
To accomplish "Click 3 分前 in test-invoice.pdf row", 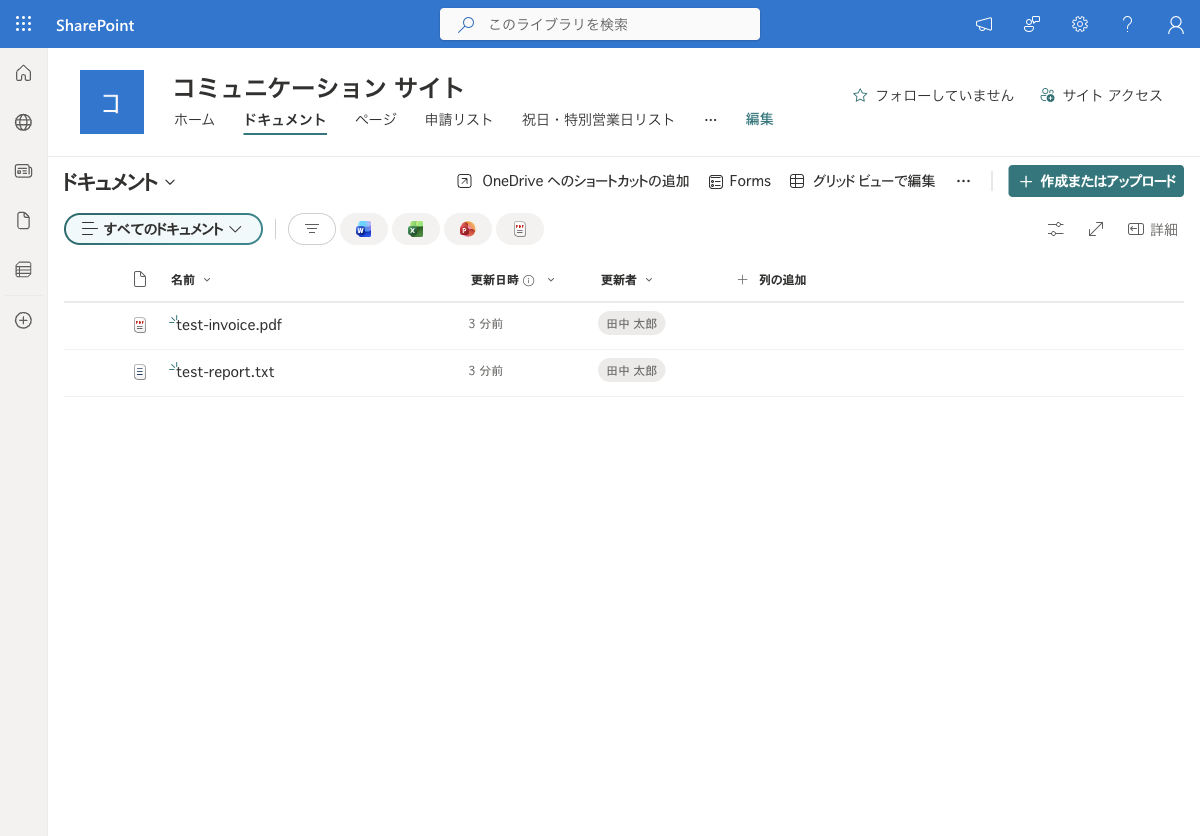I will (486, 324).
